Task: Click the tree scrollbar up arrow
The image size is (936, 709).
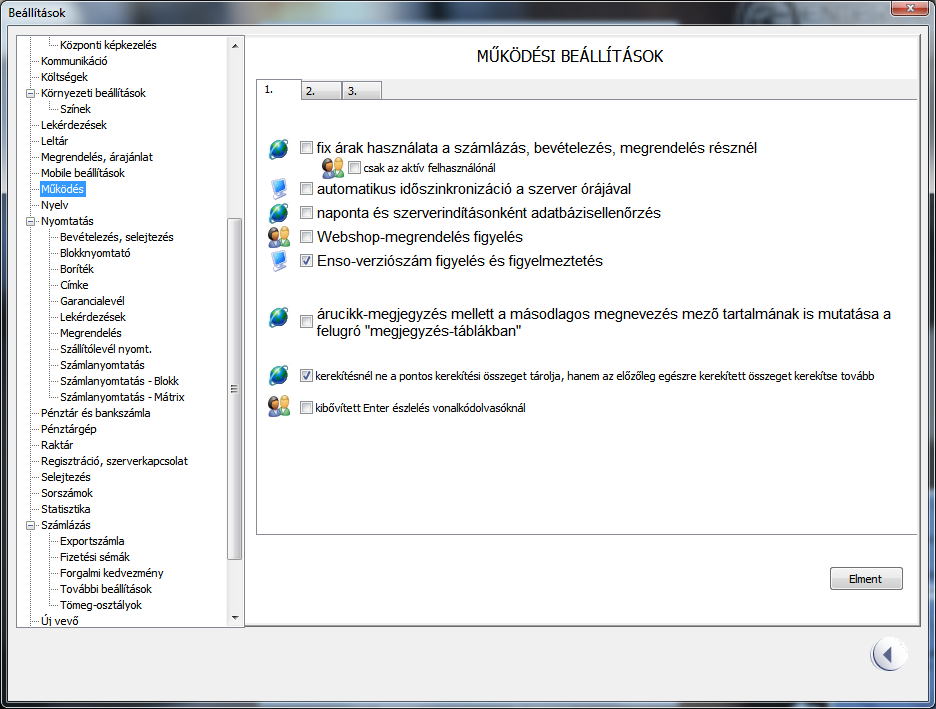Action: click(x=235, y=45)
